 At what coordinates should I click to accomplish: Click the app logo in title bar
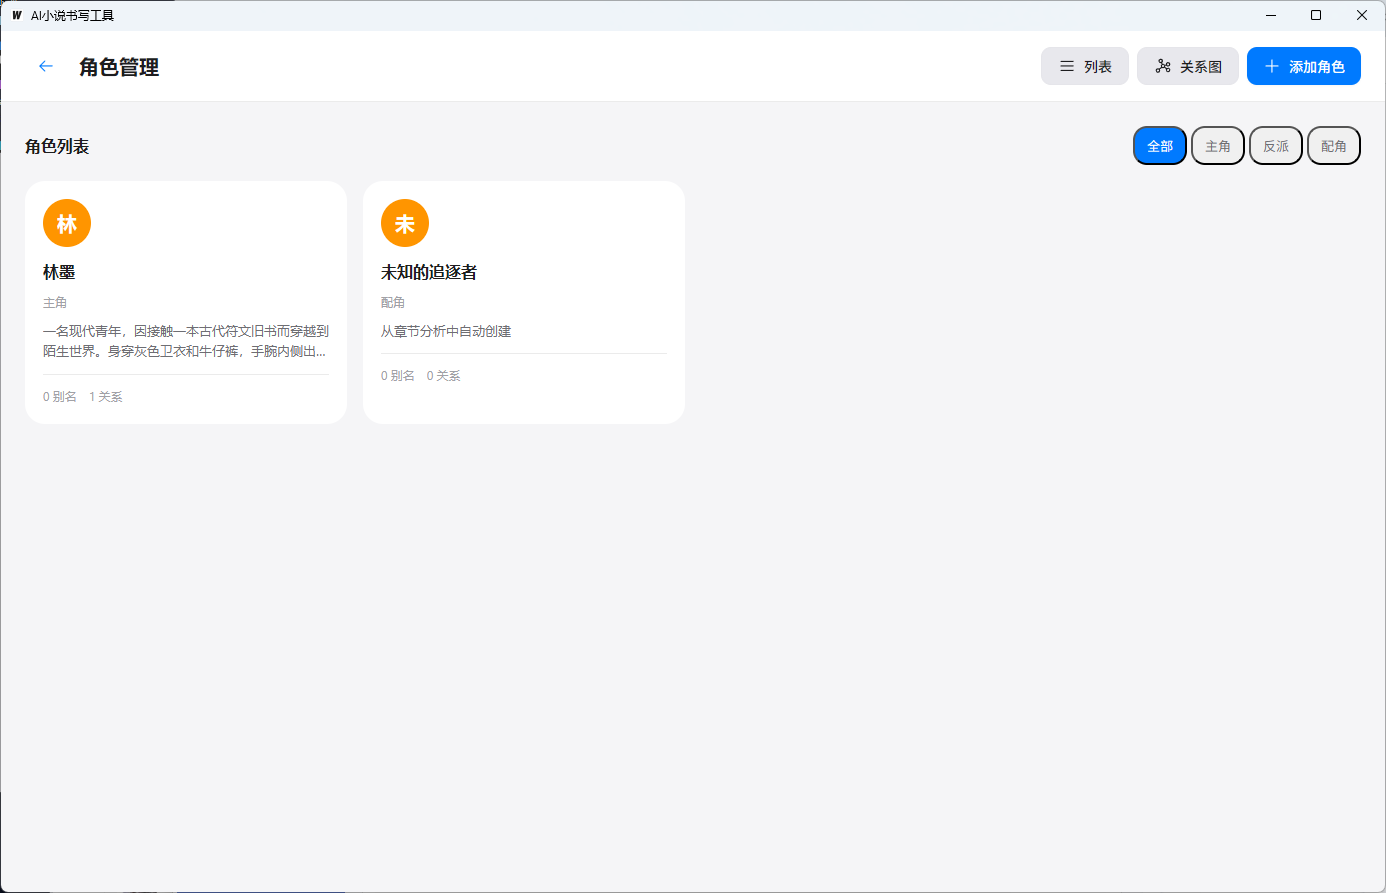click(17, 15)
